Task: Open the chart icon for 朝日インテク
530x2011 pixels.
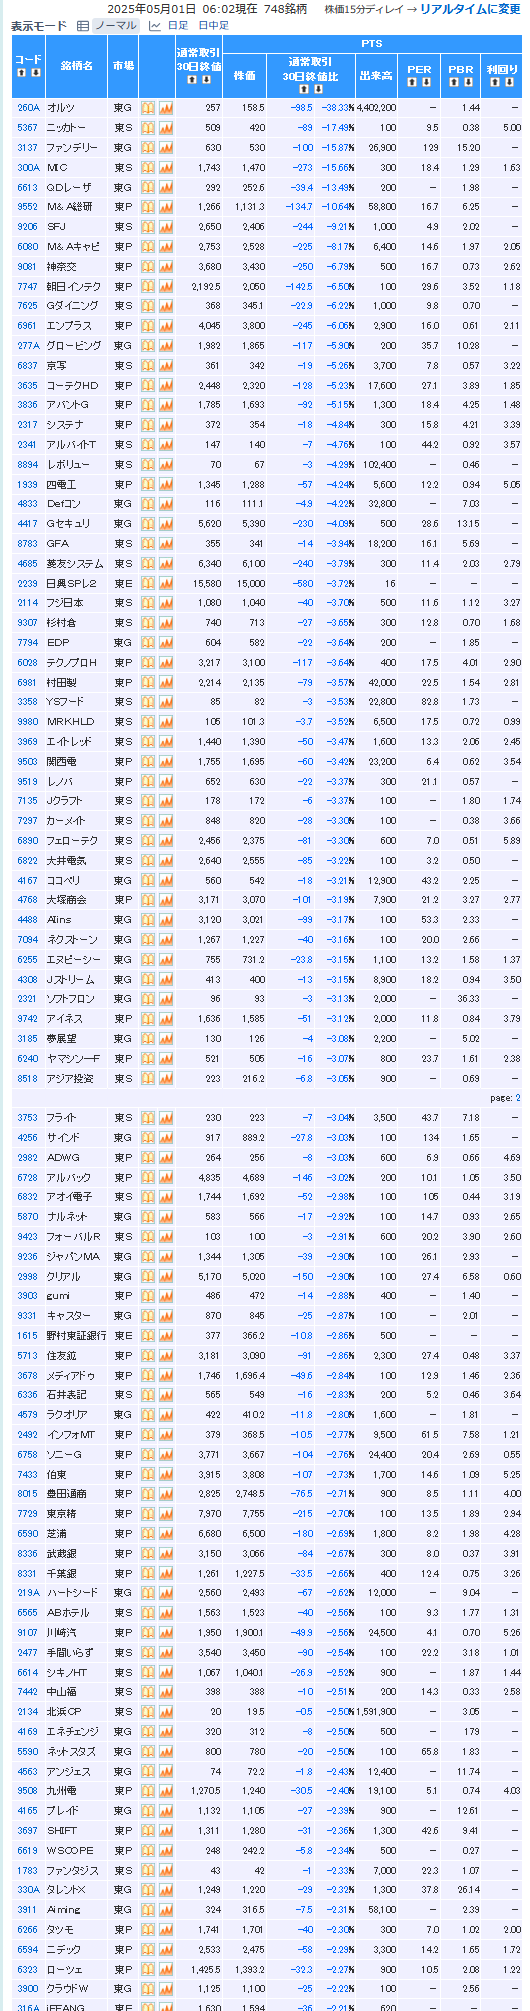Action: [x=166, y=286]
